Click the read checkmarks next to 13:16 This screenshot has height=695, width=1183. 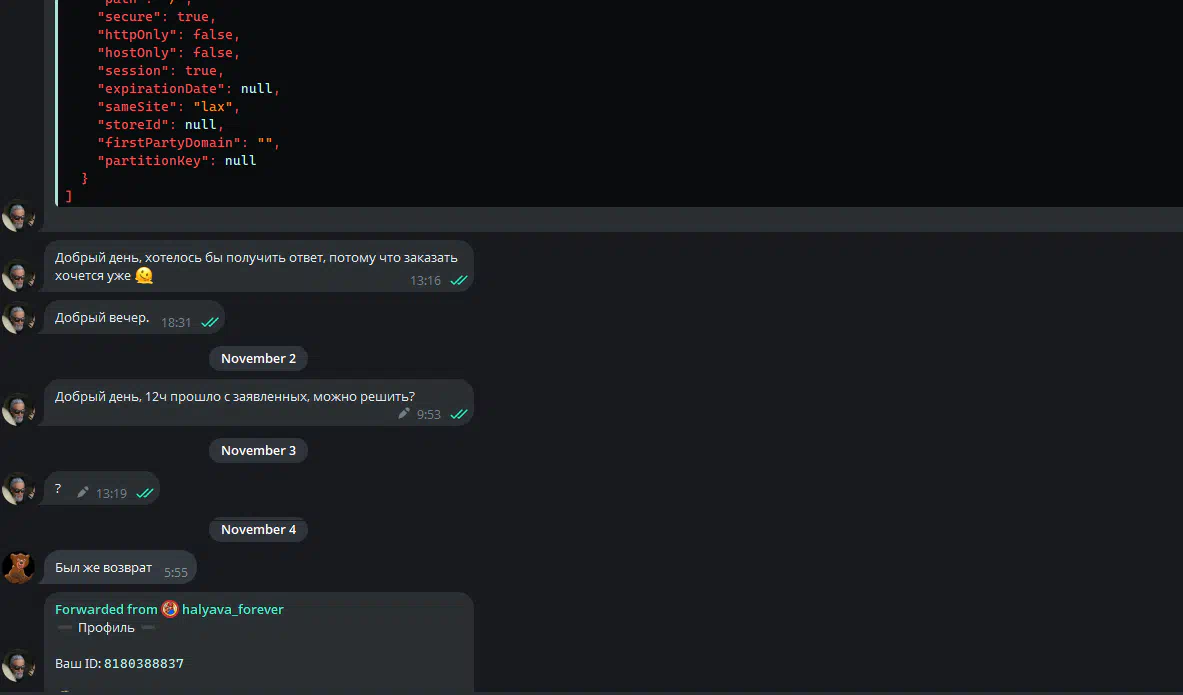click(459, 280)
